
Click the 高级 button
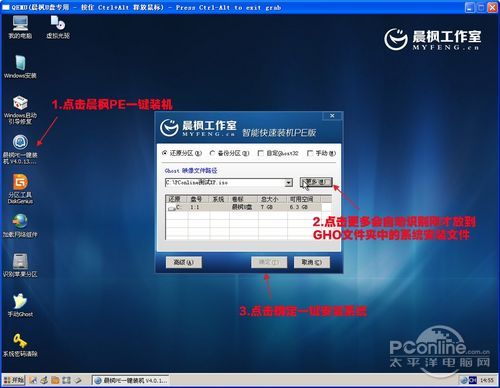(x=184, y=262)
